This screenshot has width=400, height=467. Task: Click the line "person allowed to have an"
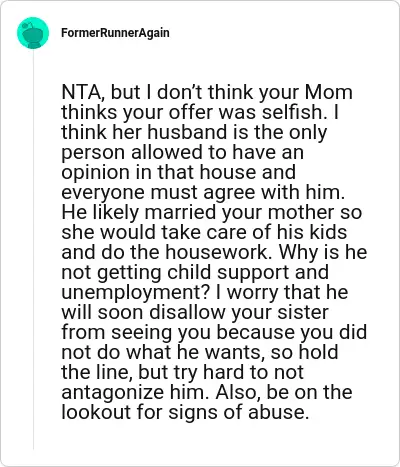182,152
